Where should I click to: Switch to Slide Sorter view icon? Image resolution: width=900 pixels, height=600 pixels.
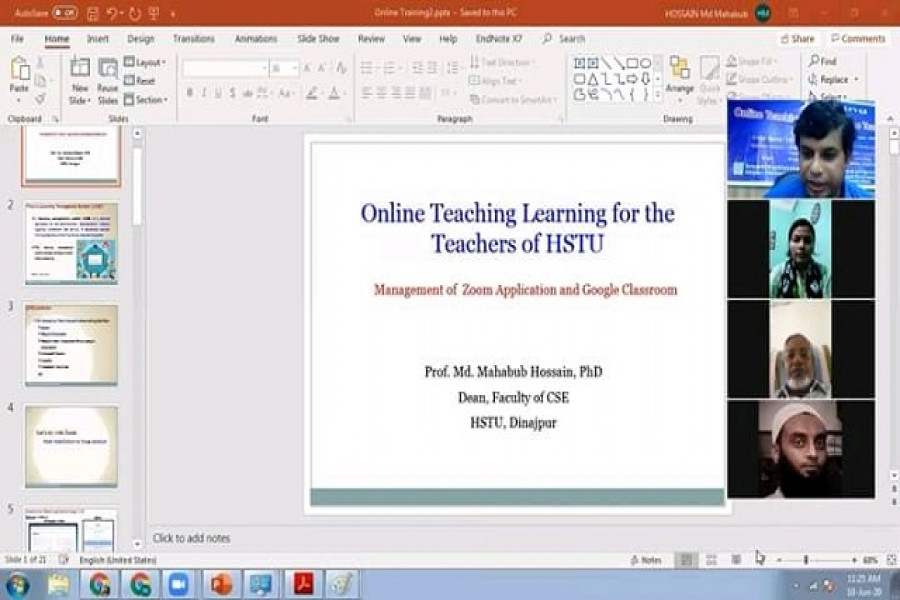pos(711,560)
